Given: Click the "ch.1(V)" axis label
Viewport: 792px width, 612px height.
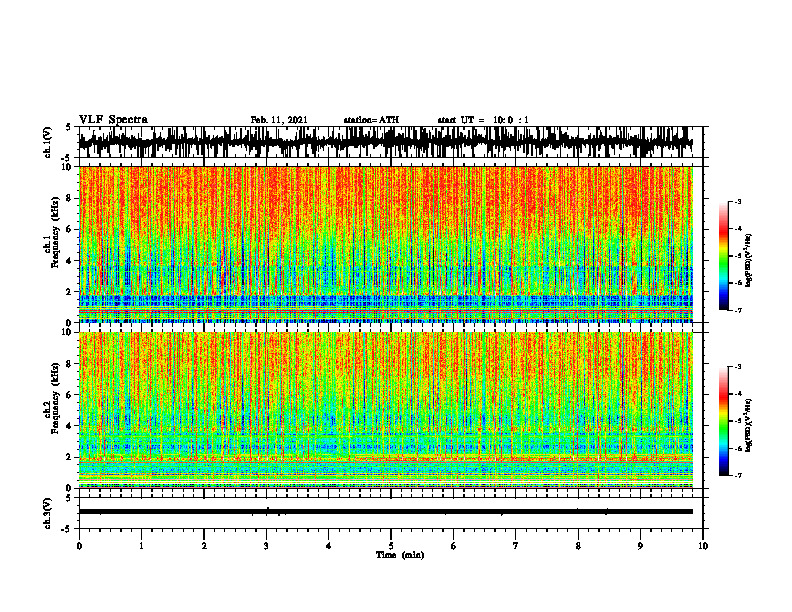Looking at the screenshot, I should (x=48, y=142).
